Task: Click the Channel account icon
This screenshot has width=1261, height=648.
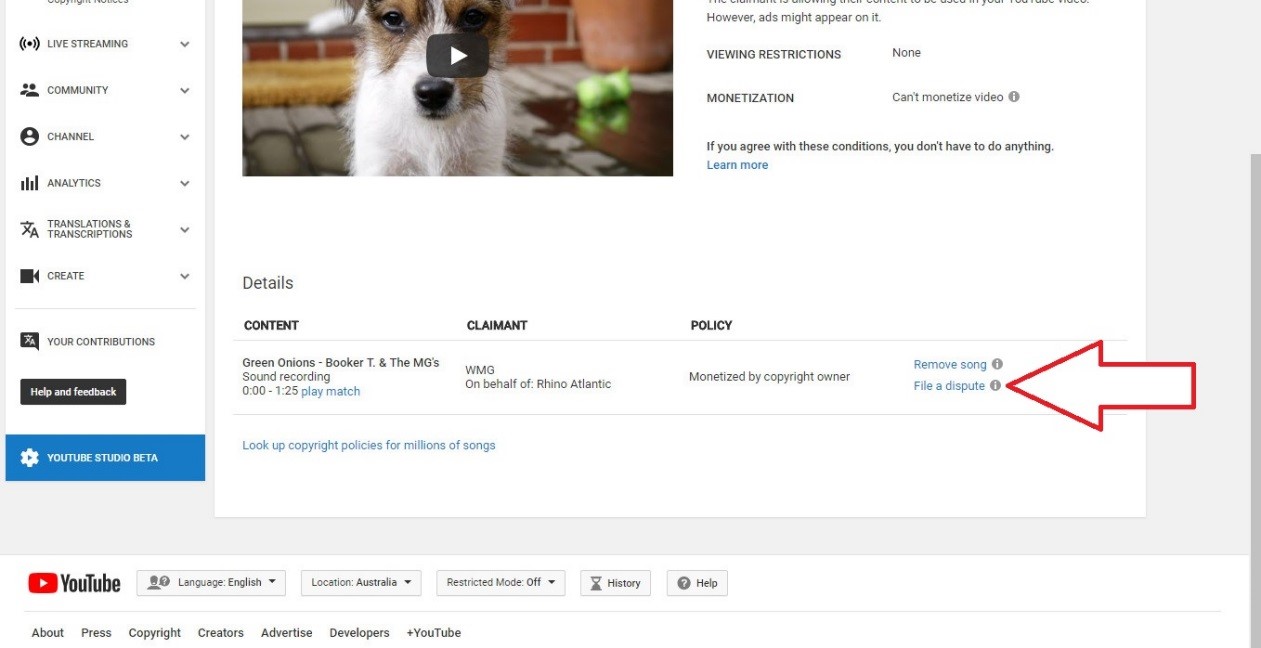Action: pyautogui.click(x=30, y=137)
